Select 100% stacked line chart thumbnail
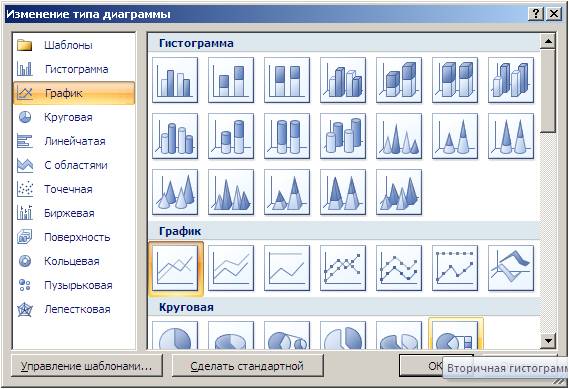Viewport: 569px width, 389px height. click(x=287, y=268)
